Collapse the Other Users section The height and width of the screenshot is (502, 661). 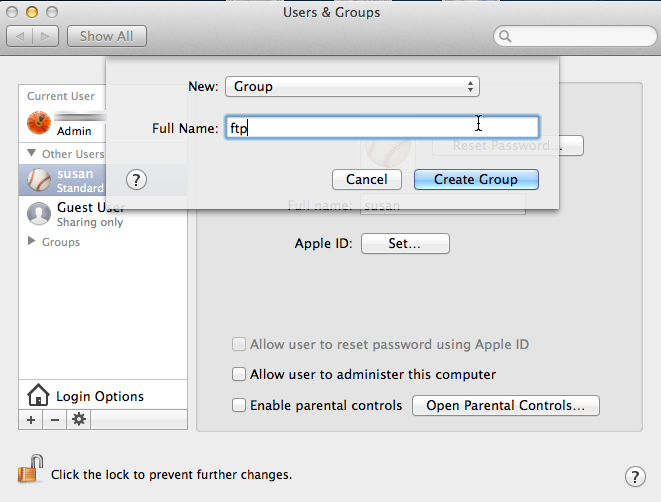[32, 154]
